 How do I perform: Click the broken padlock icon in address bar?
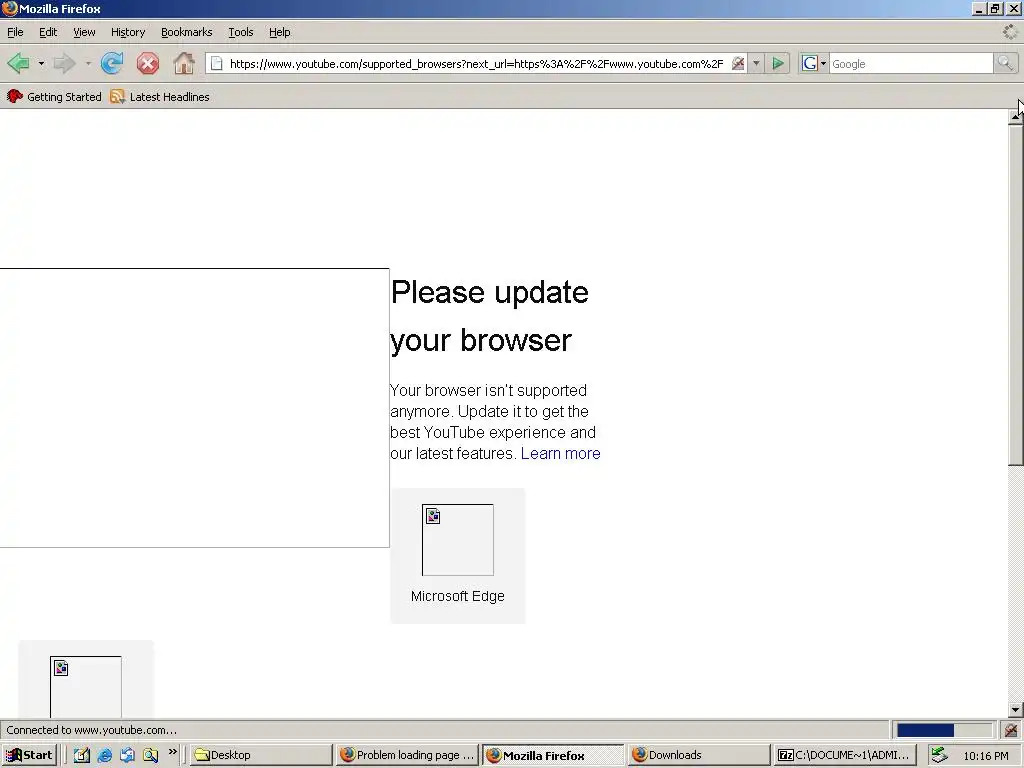[x=738, y=63]
